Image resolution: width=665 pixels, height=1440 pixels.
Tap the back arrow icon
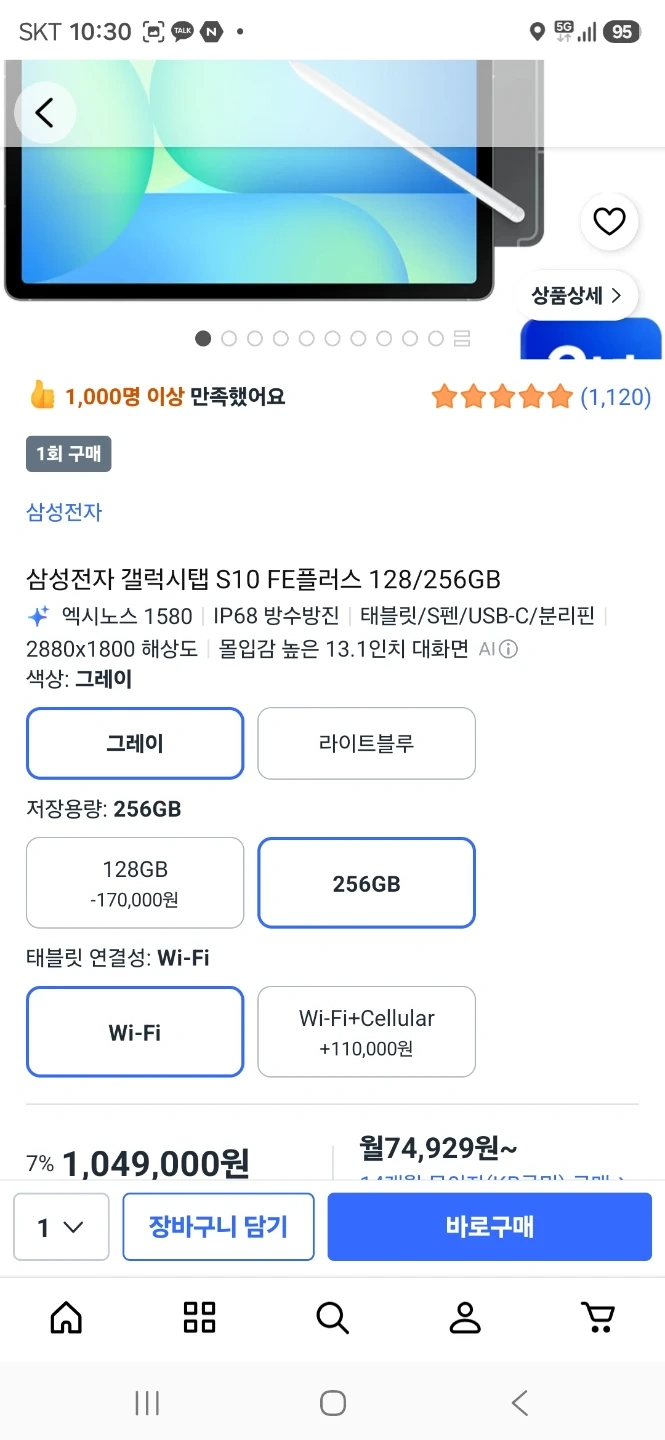coord(45,113)
